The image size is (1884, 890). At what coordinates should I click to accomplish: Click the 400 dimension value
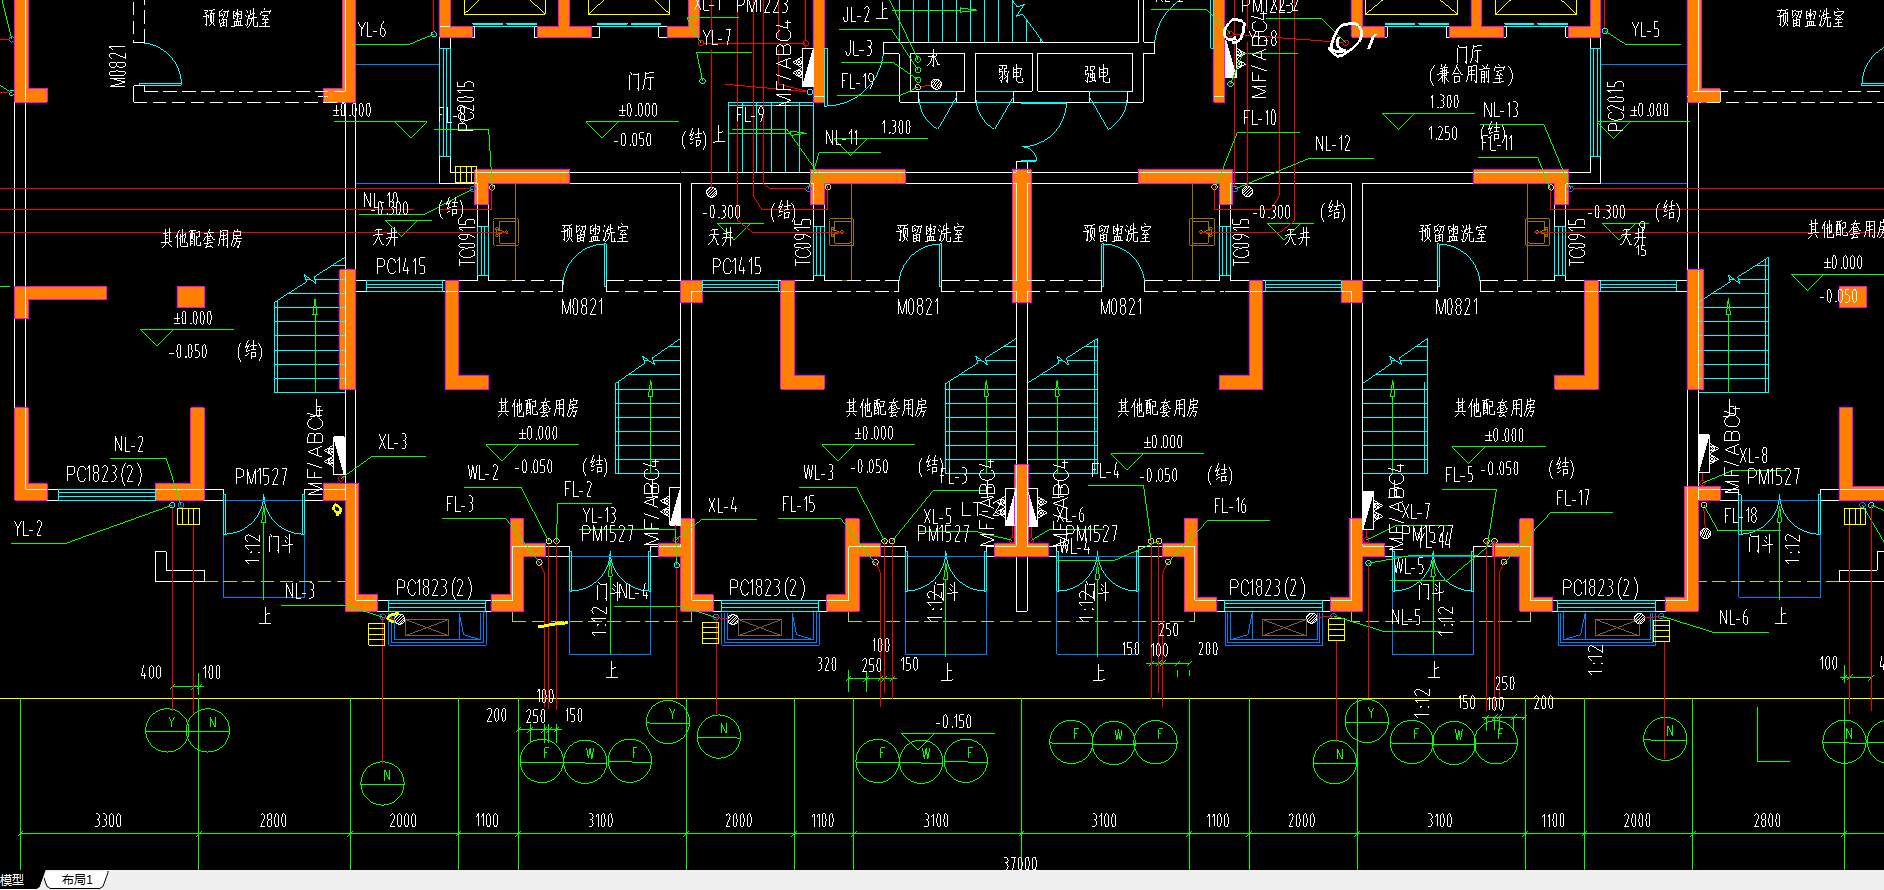tap(151, 673)
